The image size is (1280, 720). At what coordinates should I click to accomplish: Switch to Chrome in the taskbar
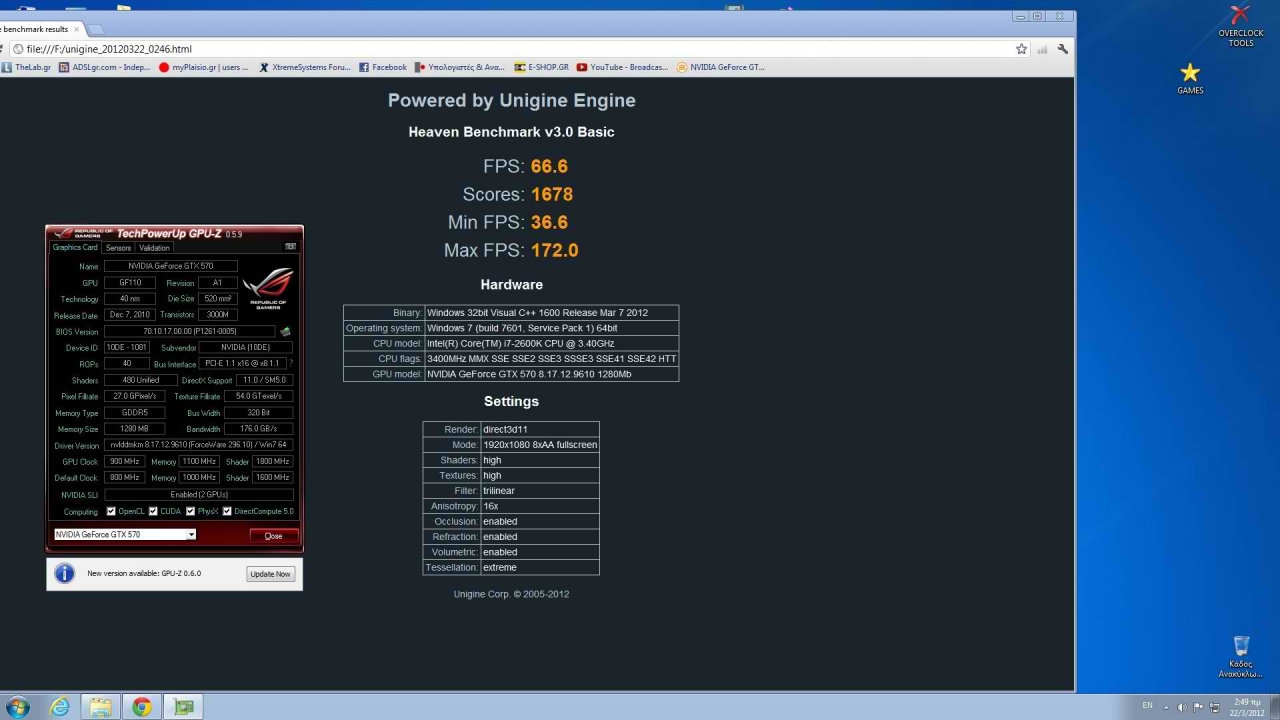[x=142, y=707]
